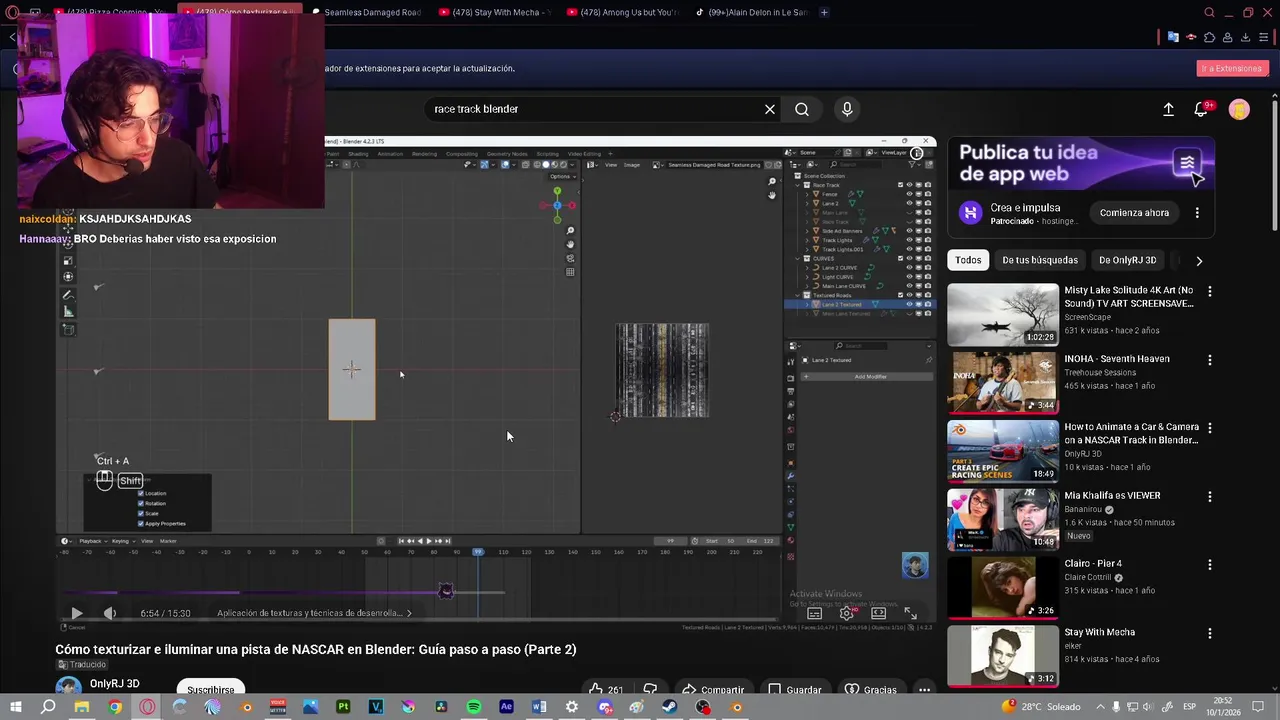Open After Effects from the taskbar

click(506, 707)
